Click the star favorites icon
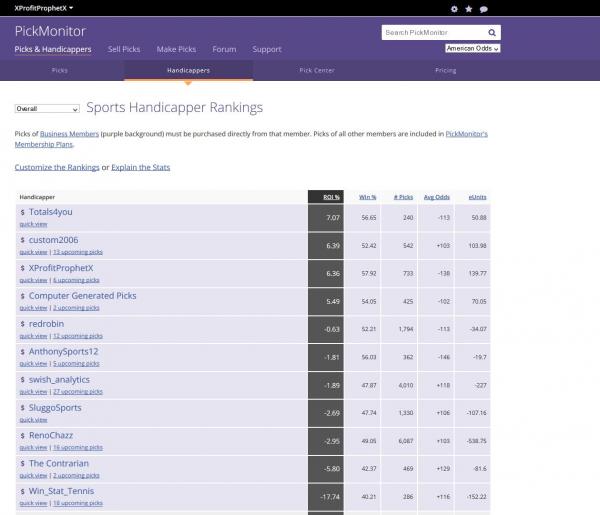600x515 pixels. point(469,8)
